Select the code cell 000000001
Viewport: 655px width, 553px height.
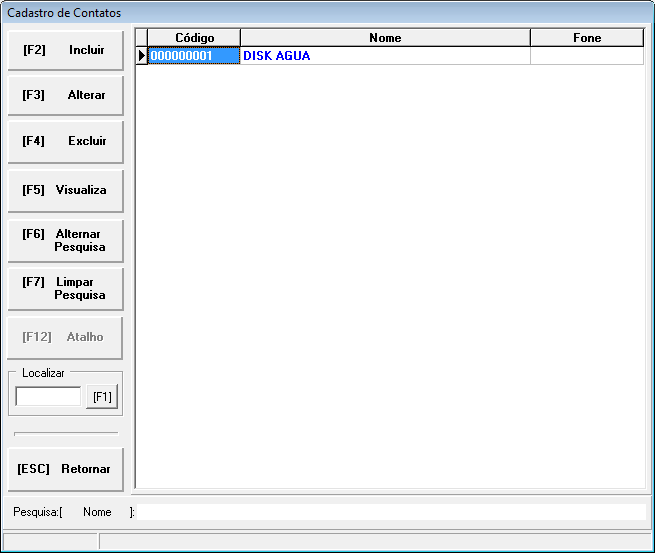point(194,56)
